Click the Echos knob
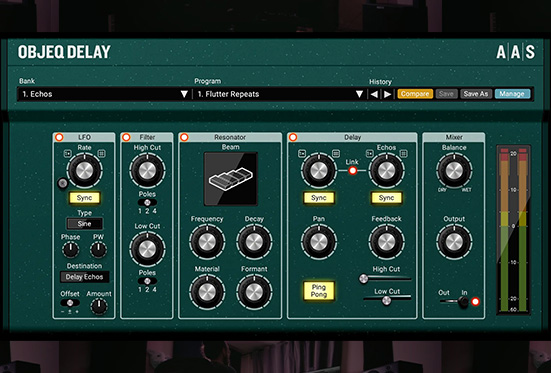 [387, 171]
